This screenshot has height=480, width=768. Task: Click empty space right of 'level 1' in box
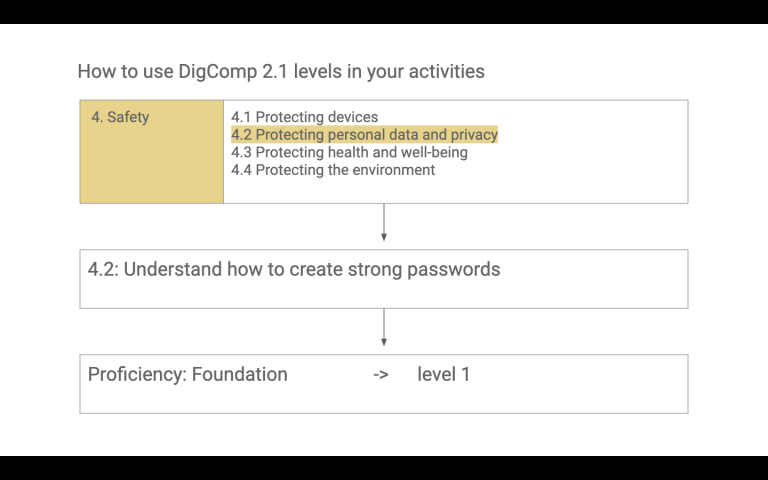click(x=580, y=378)
